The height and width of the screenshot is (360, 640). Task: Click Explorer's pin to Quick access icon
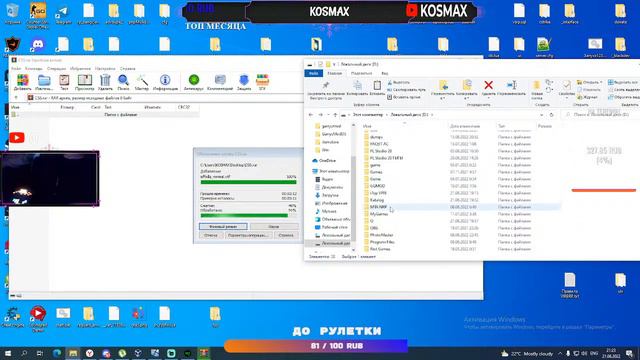pos(326,85)
